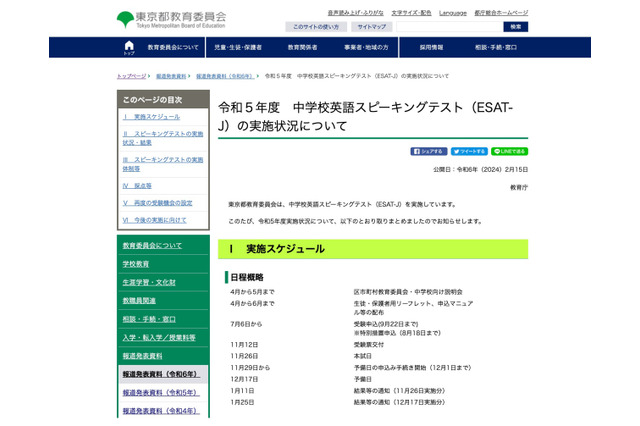Image resolution: width=640 pixels, height=426 pixels.
Task: Open 学校教育 in the green sidebar
Action: pos(136,263)
